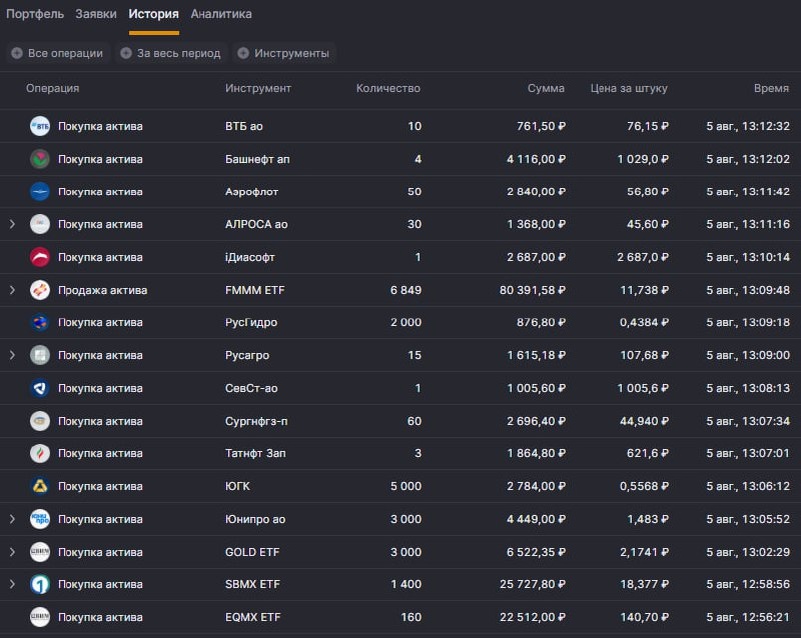This screenshot has width=801, height=638.
Task: Click the Татнфт 3ап logo icon
Action: (40, 453)
